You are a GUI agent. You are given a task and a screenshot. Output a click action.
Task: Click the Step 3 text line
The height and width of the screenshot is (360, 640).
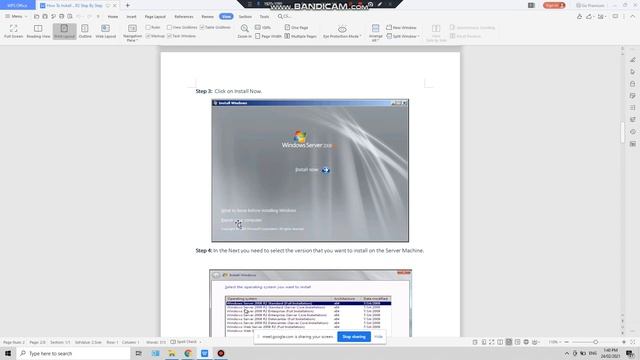coord(229,91)
